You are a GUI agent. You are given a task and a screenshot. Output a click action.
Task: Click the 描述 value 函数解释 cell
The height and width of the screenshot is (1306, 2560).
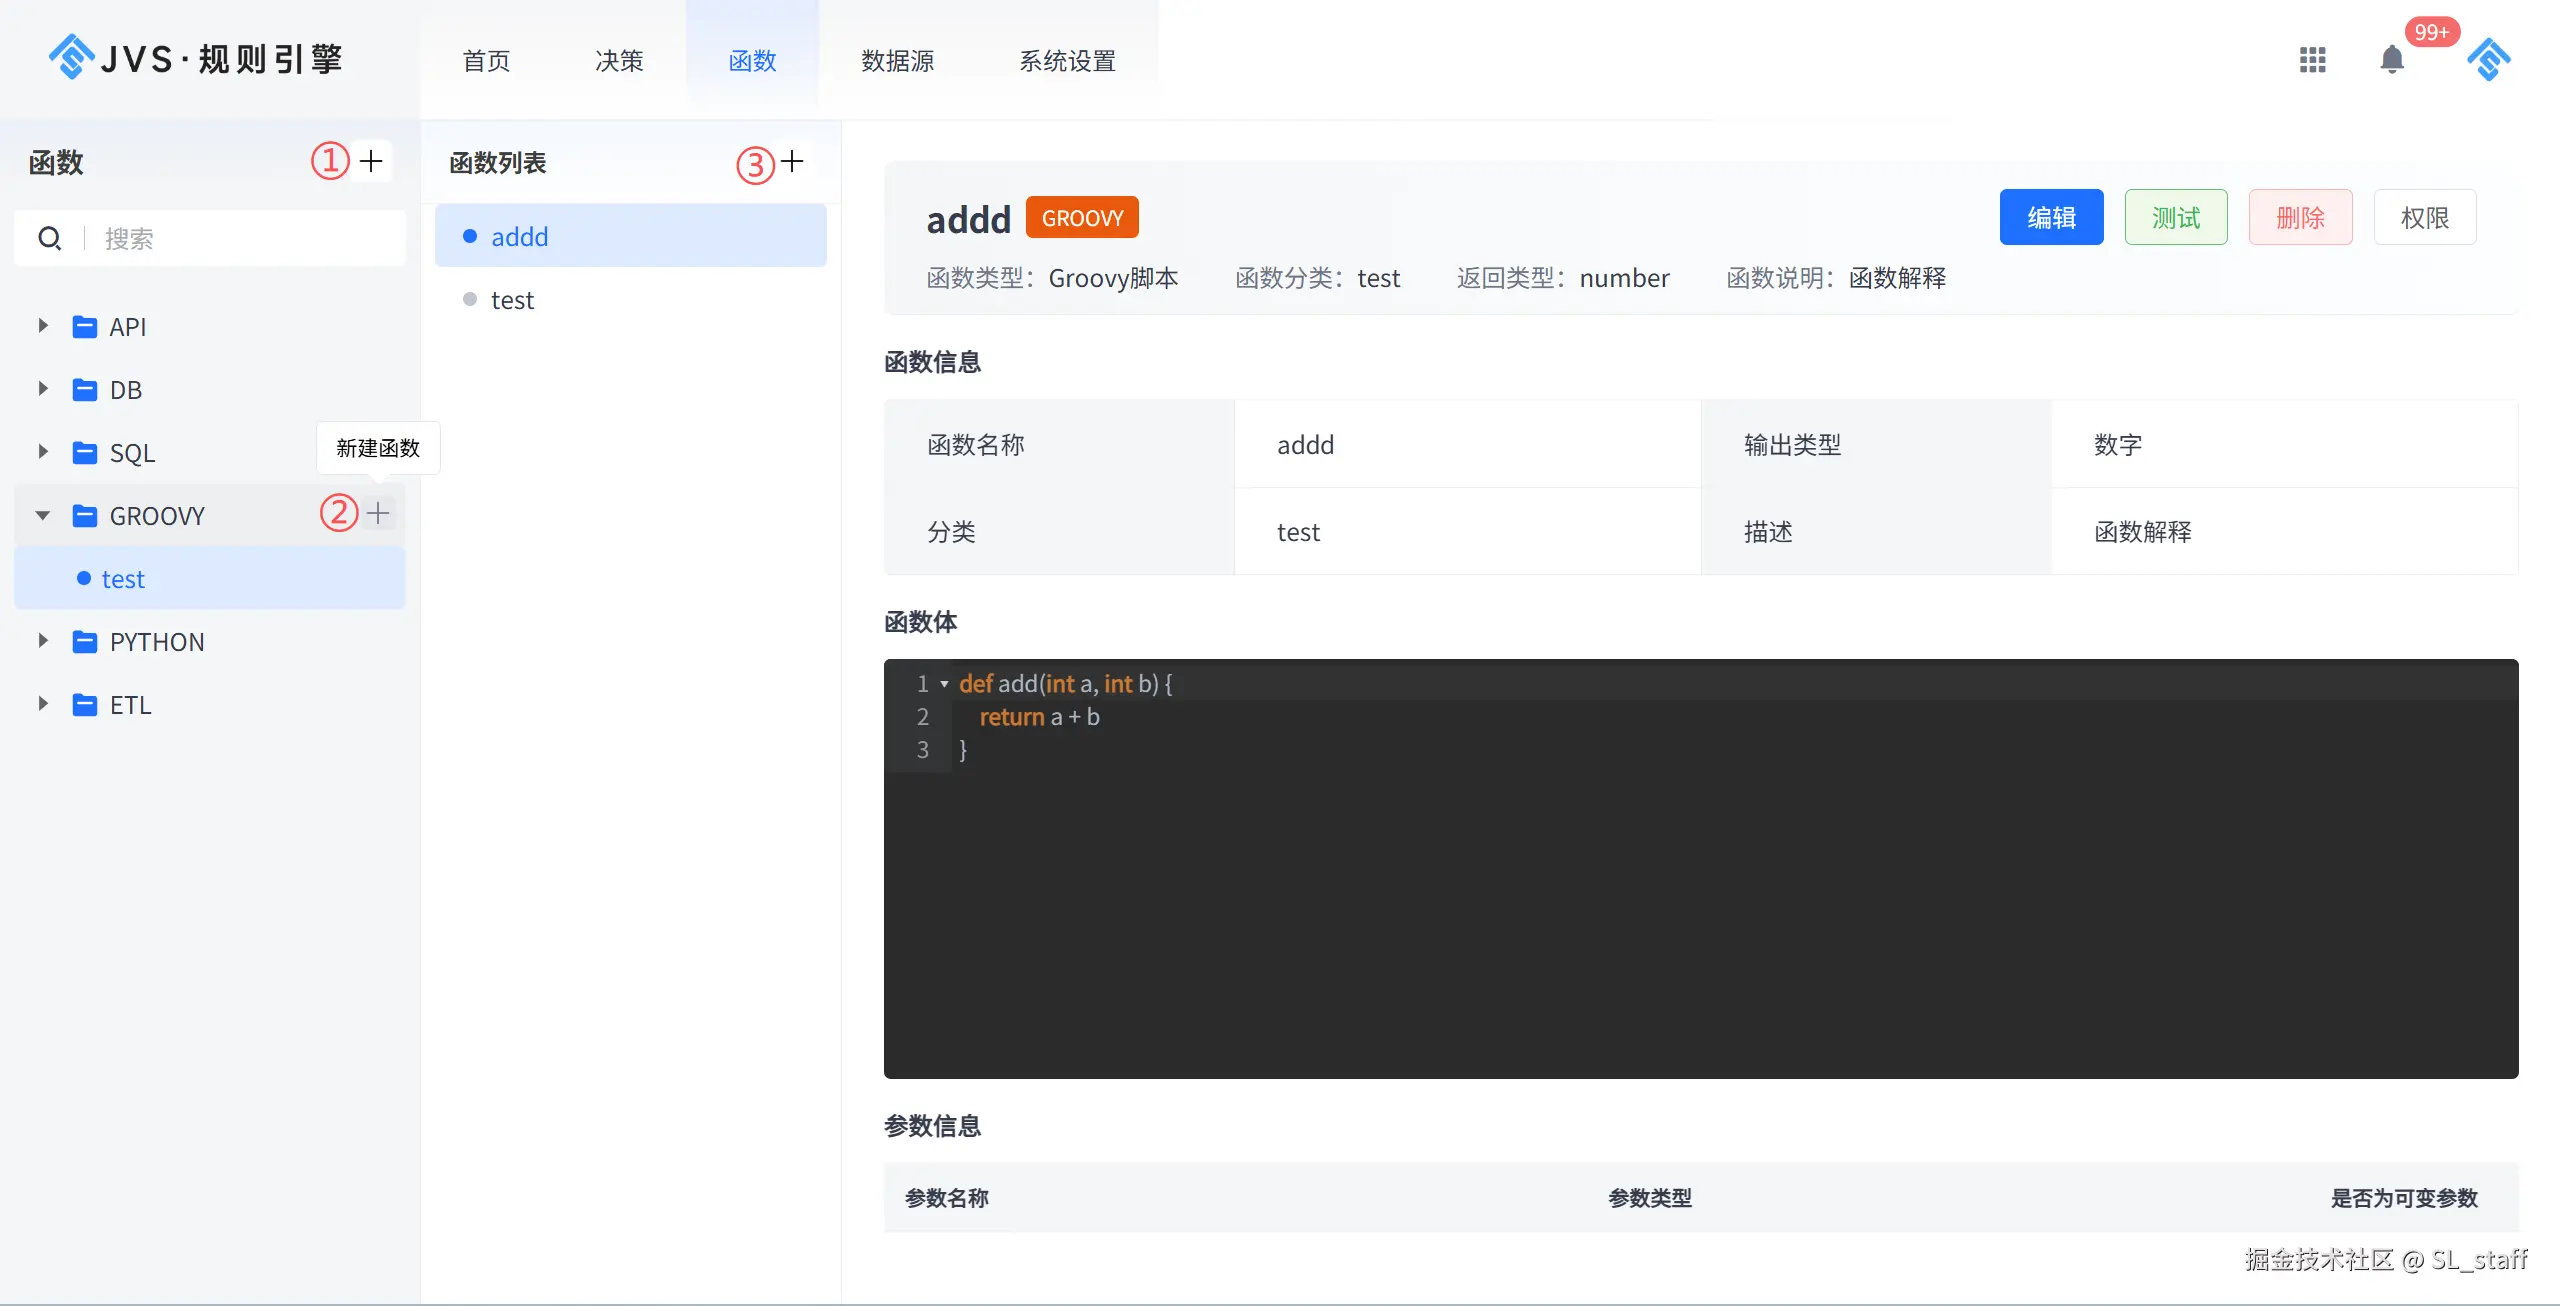point(2284,531)
